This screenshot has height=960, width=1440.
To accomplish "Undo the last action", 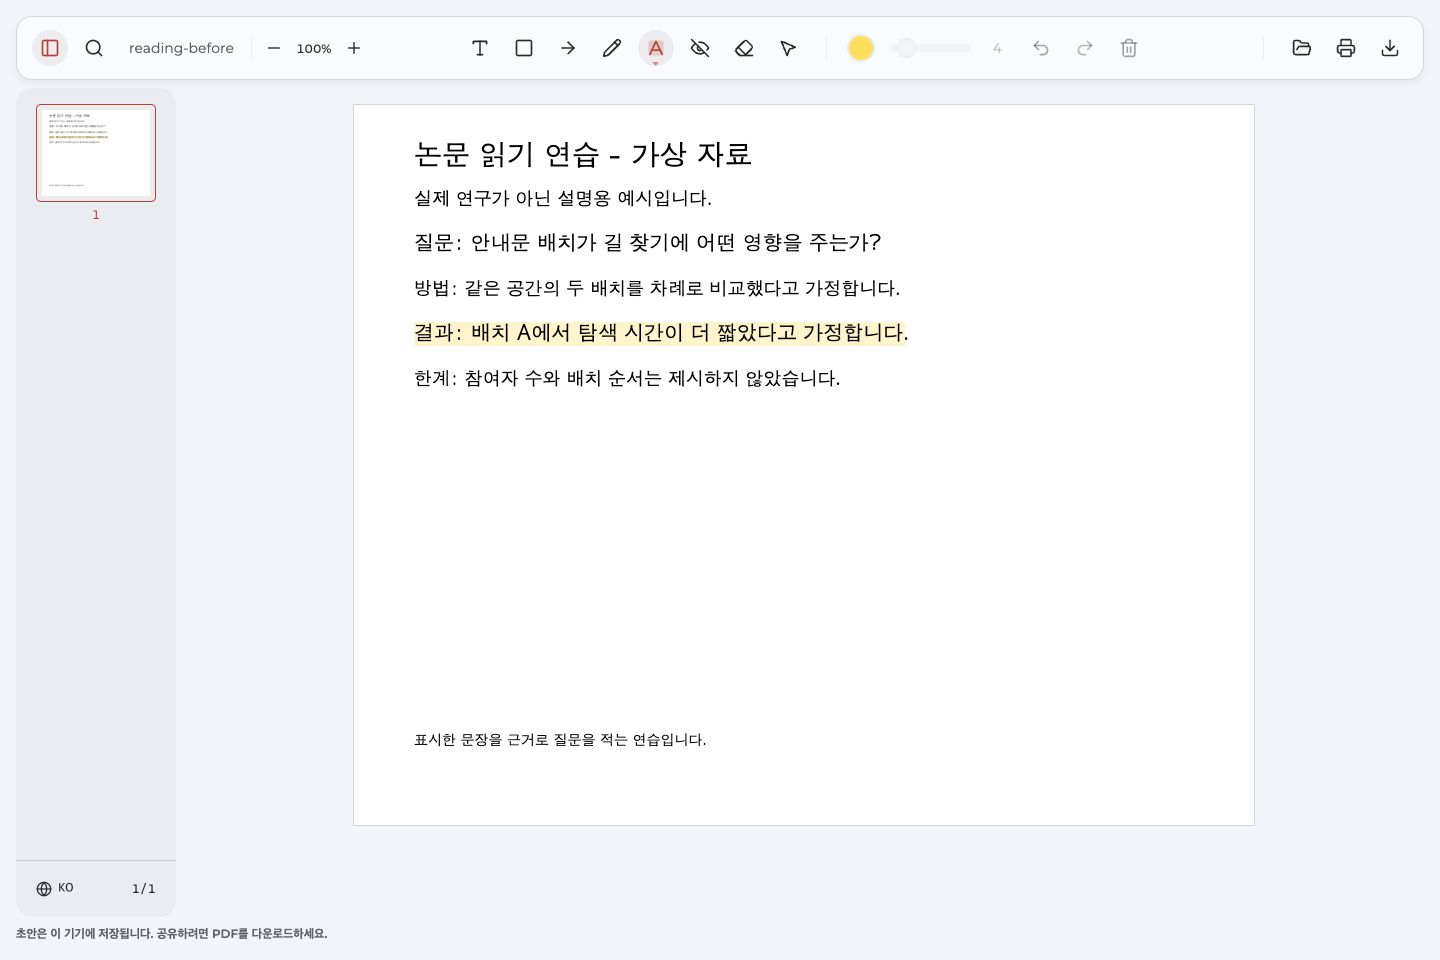I will point(1041,48).
